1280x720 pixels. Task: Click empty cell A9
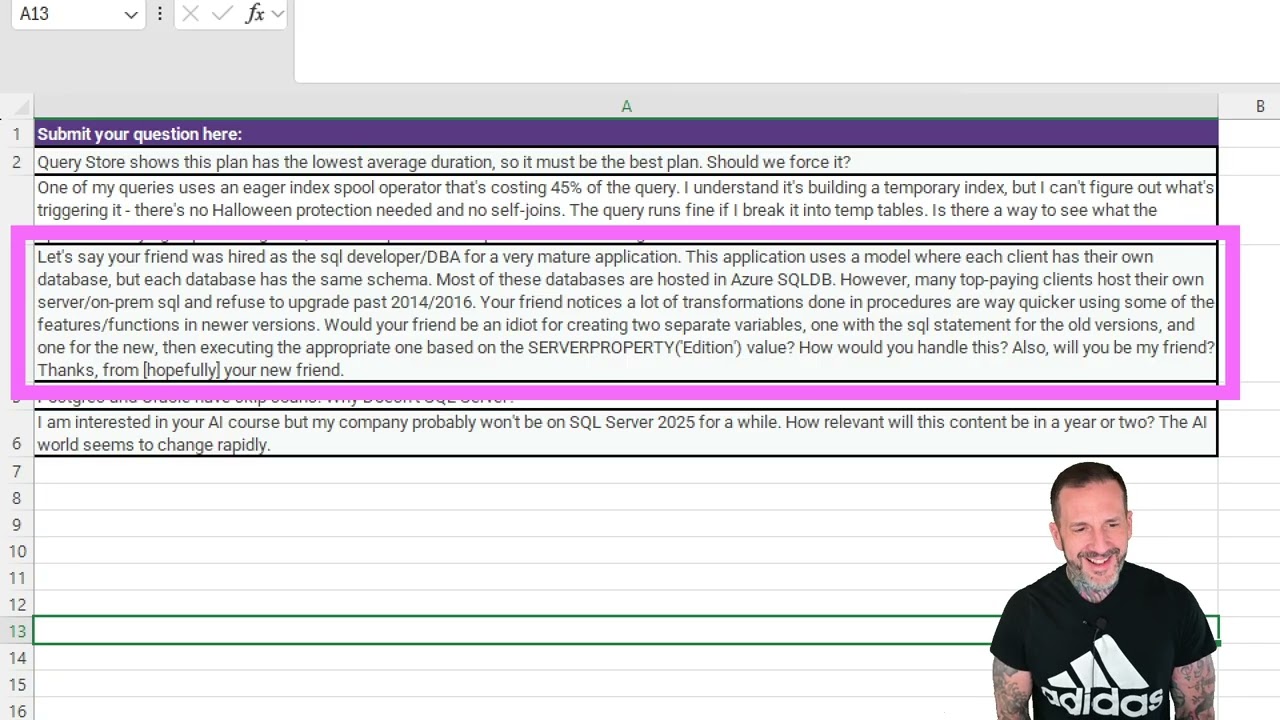click(626, 524)
